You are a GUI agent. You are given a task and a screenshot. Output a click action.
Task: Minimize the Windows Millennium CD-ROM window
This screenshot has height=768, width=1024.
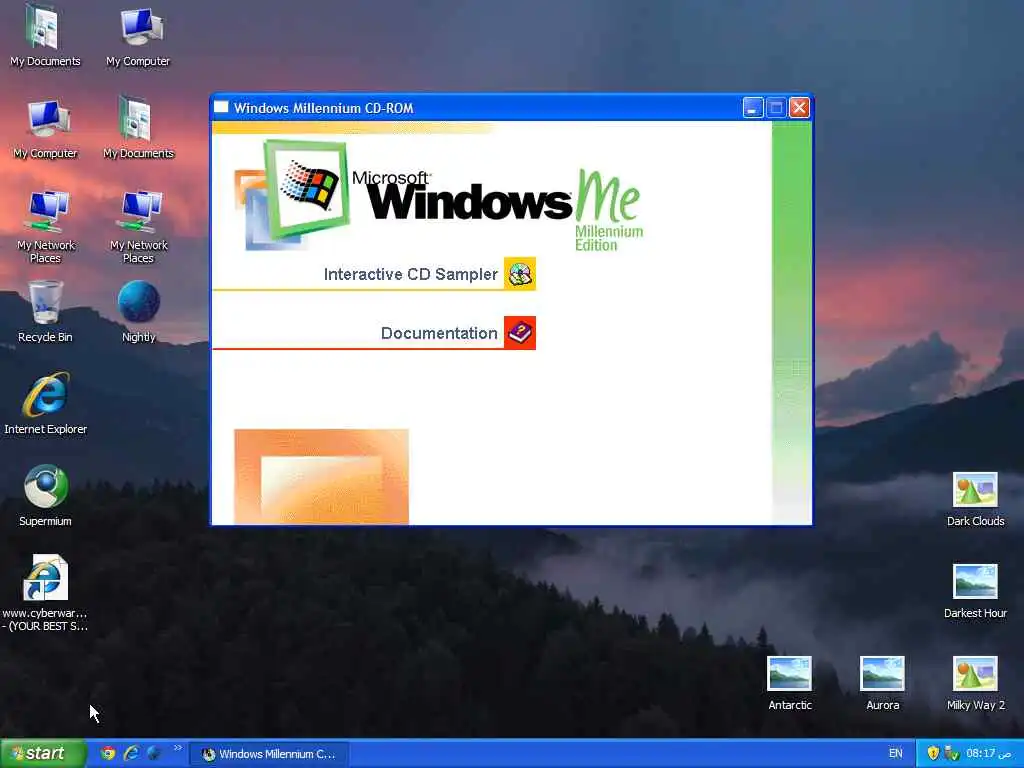(752, 108)
